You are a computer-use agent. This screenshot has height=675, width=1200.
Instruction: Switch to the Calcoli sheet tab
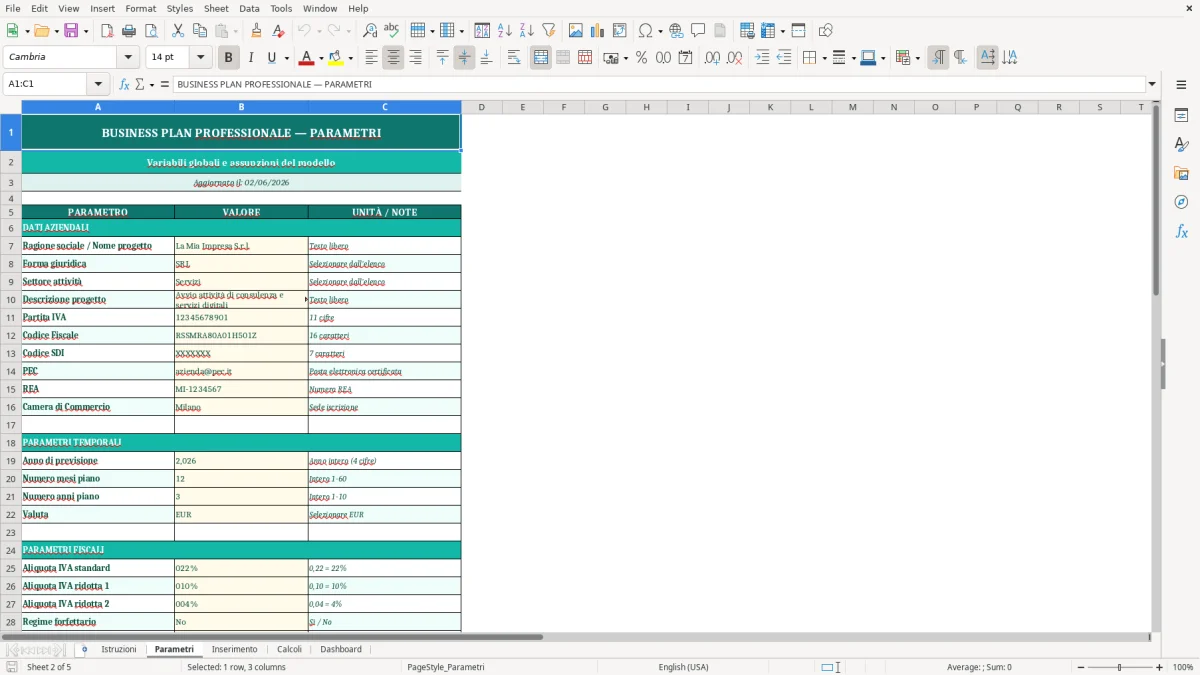click(x=289, y=649)
